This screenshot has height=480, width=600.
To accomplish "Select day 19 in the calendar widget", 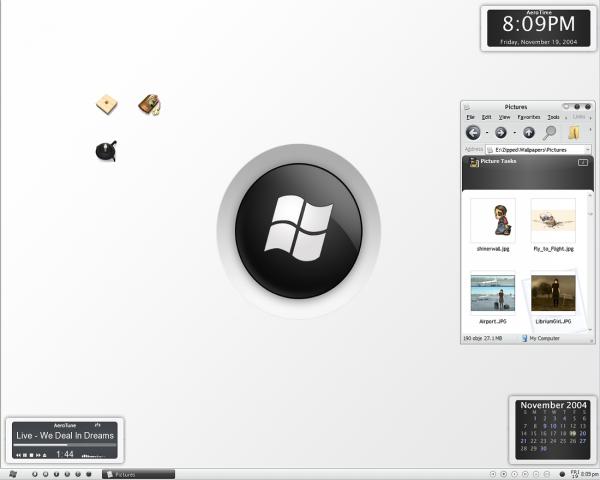I will pyautogui.click(x=572, y=433).
